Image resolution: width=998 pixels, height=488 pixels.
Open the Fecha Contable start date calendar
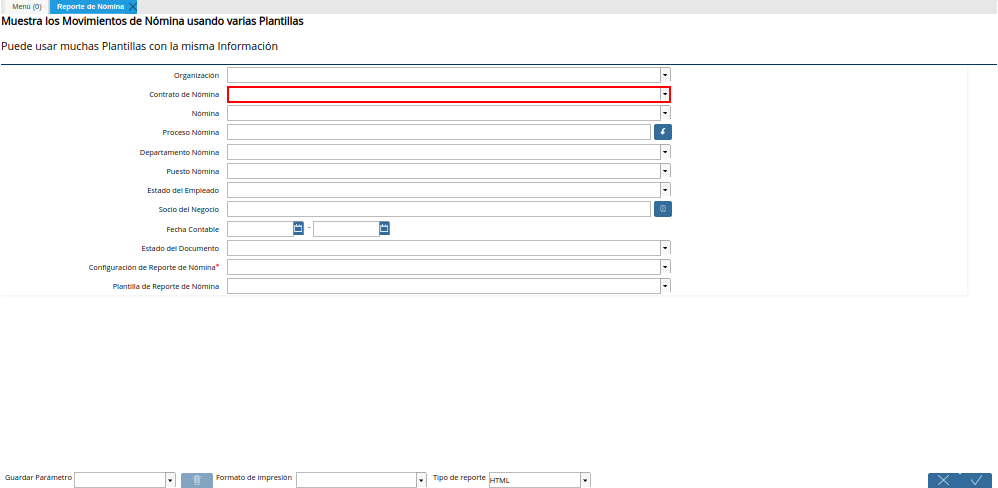298,228
